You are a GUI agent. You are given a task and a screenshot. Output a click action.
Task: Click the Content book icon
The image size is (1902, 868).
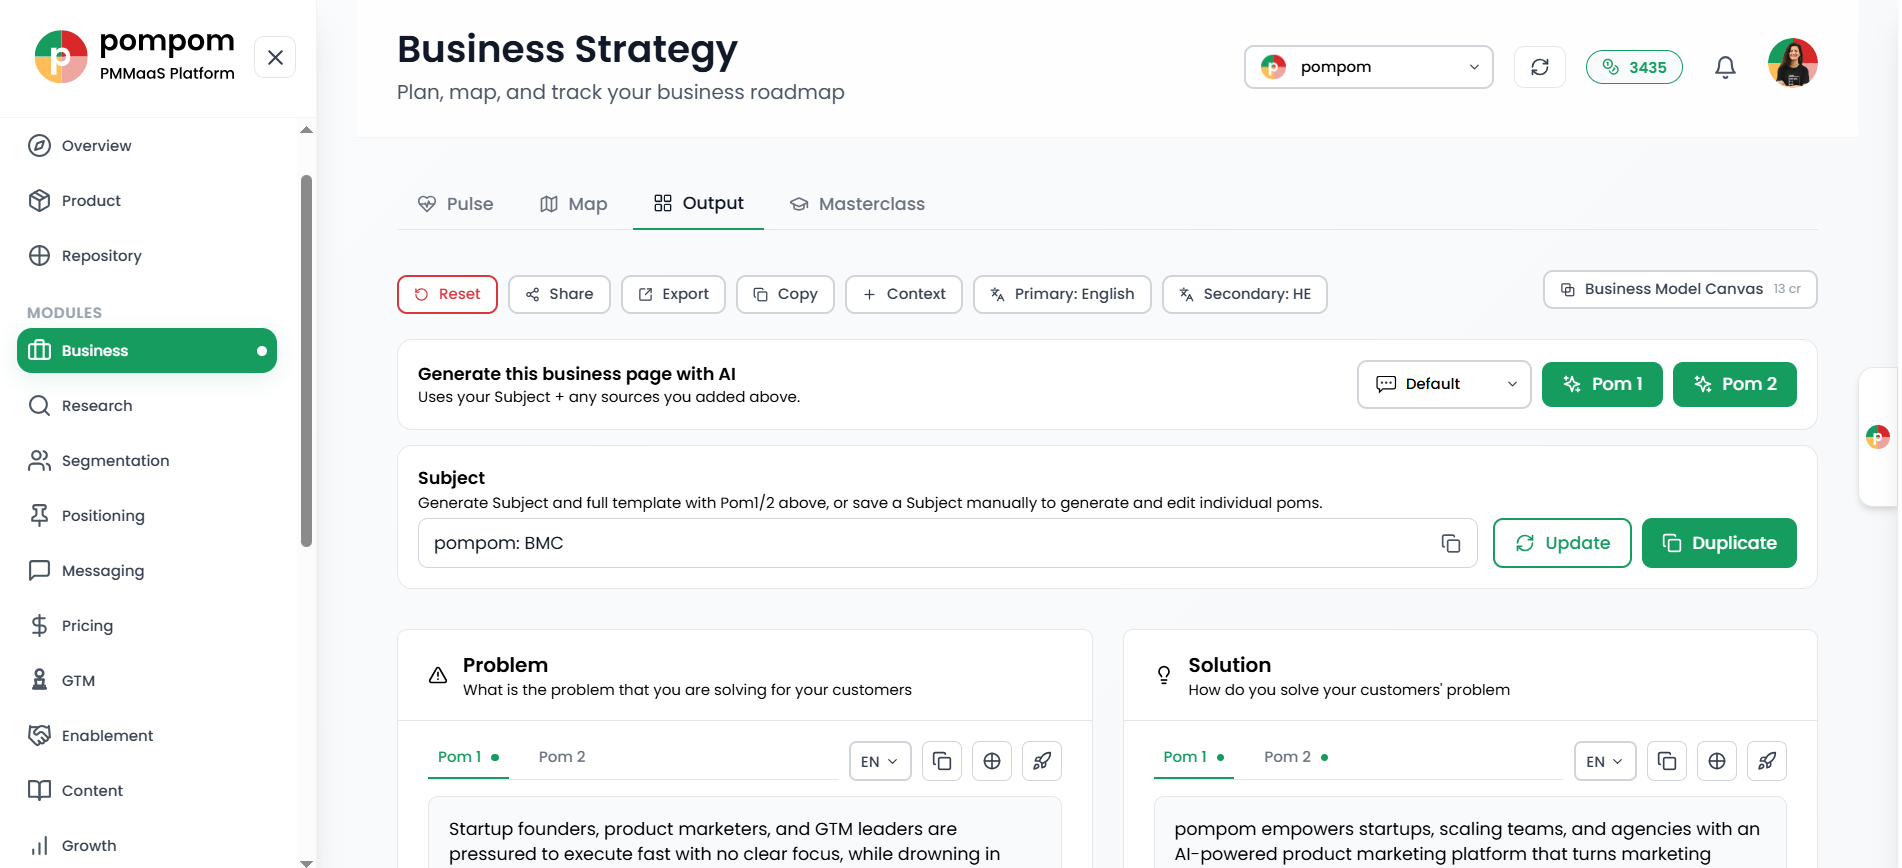(39, 791)
